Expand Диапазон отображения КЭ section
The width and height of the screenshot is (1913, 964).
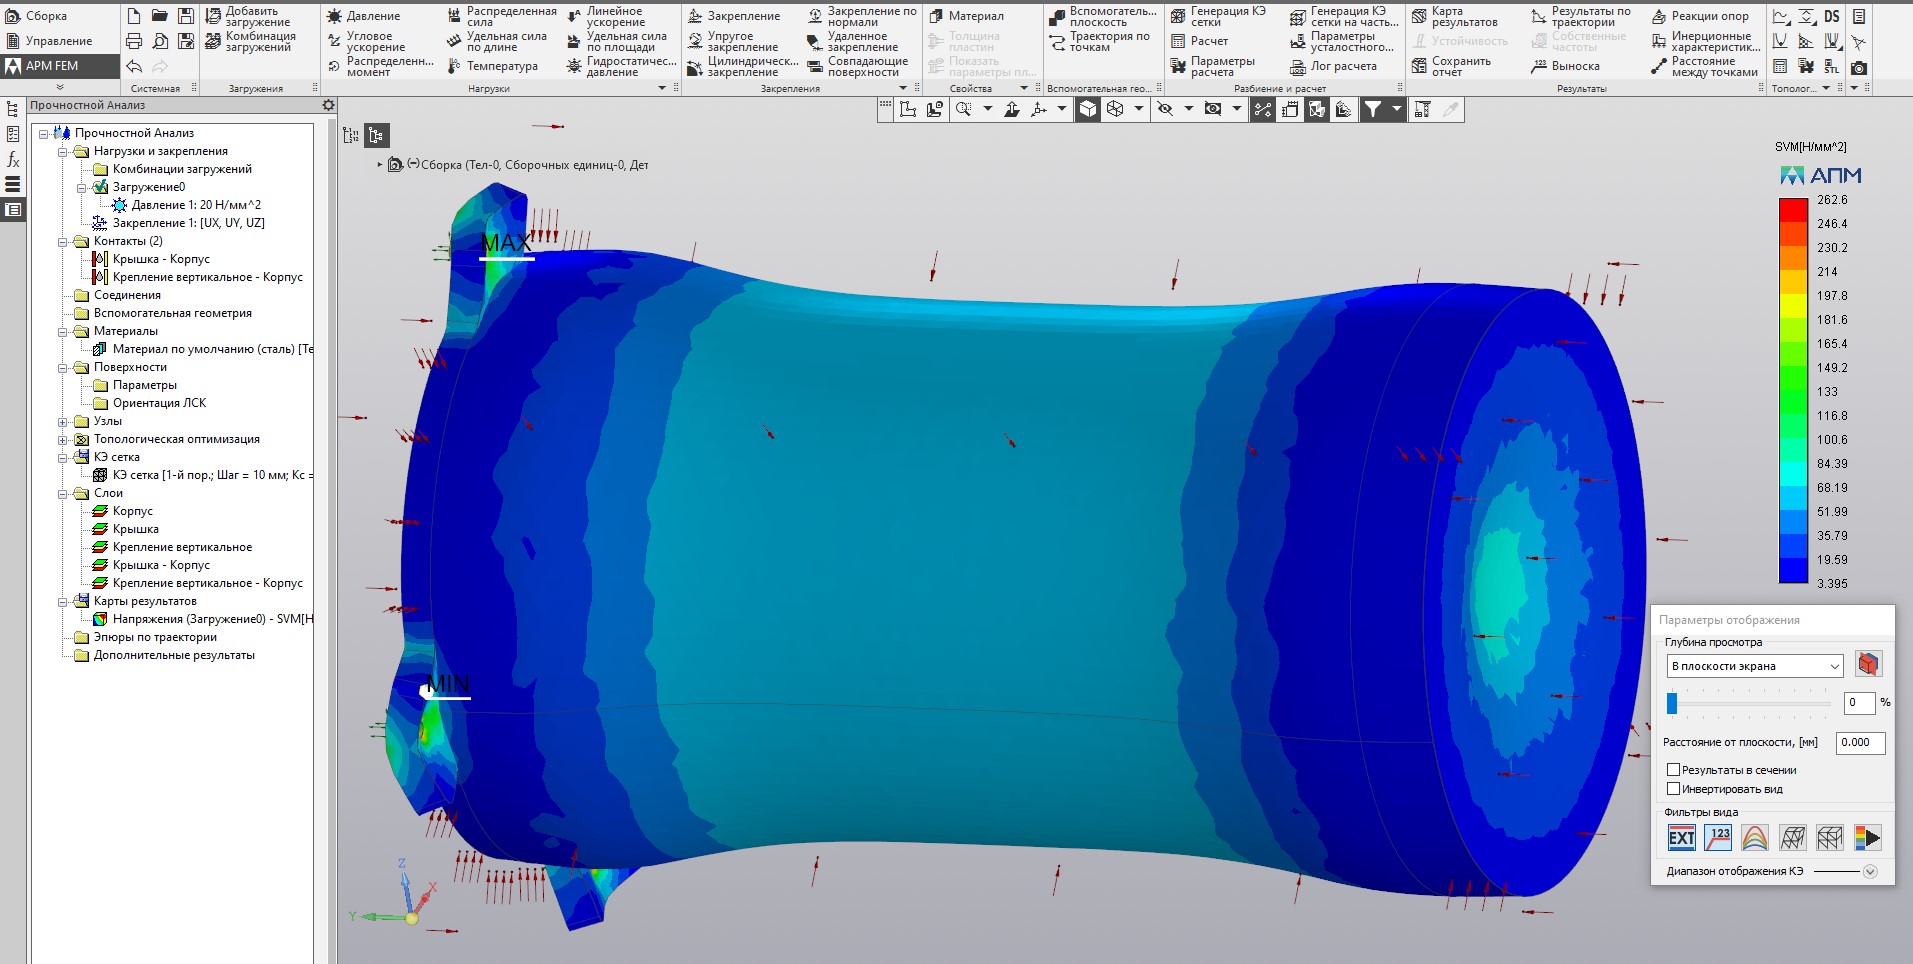1870,872
